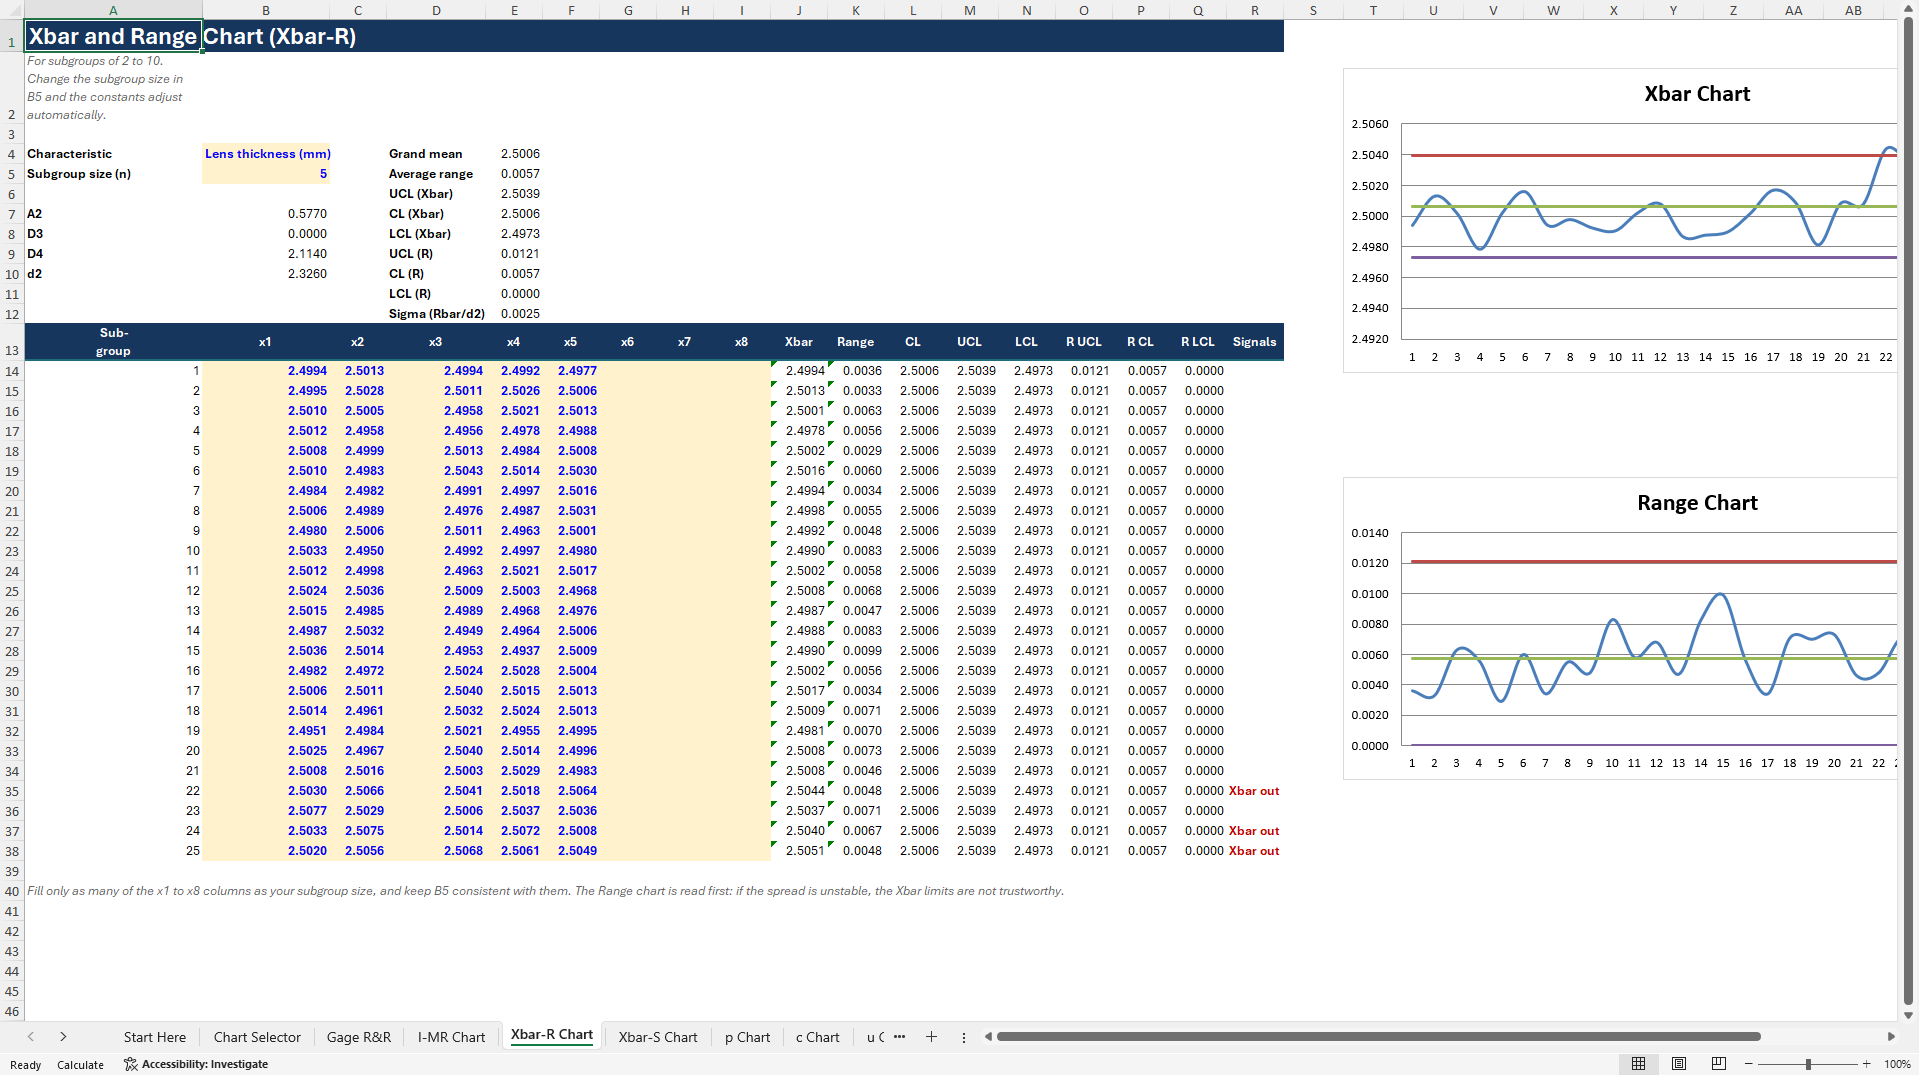Select the Ready status indicator
The width and height of the screenshot is (1919, 1075).
click(25, 1065)
